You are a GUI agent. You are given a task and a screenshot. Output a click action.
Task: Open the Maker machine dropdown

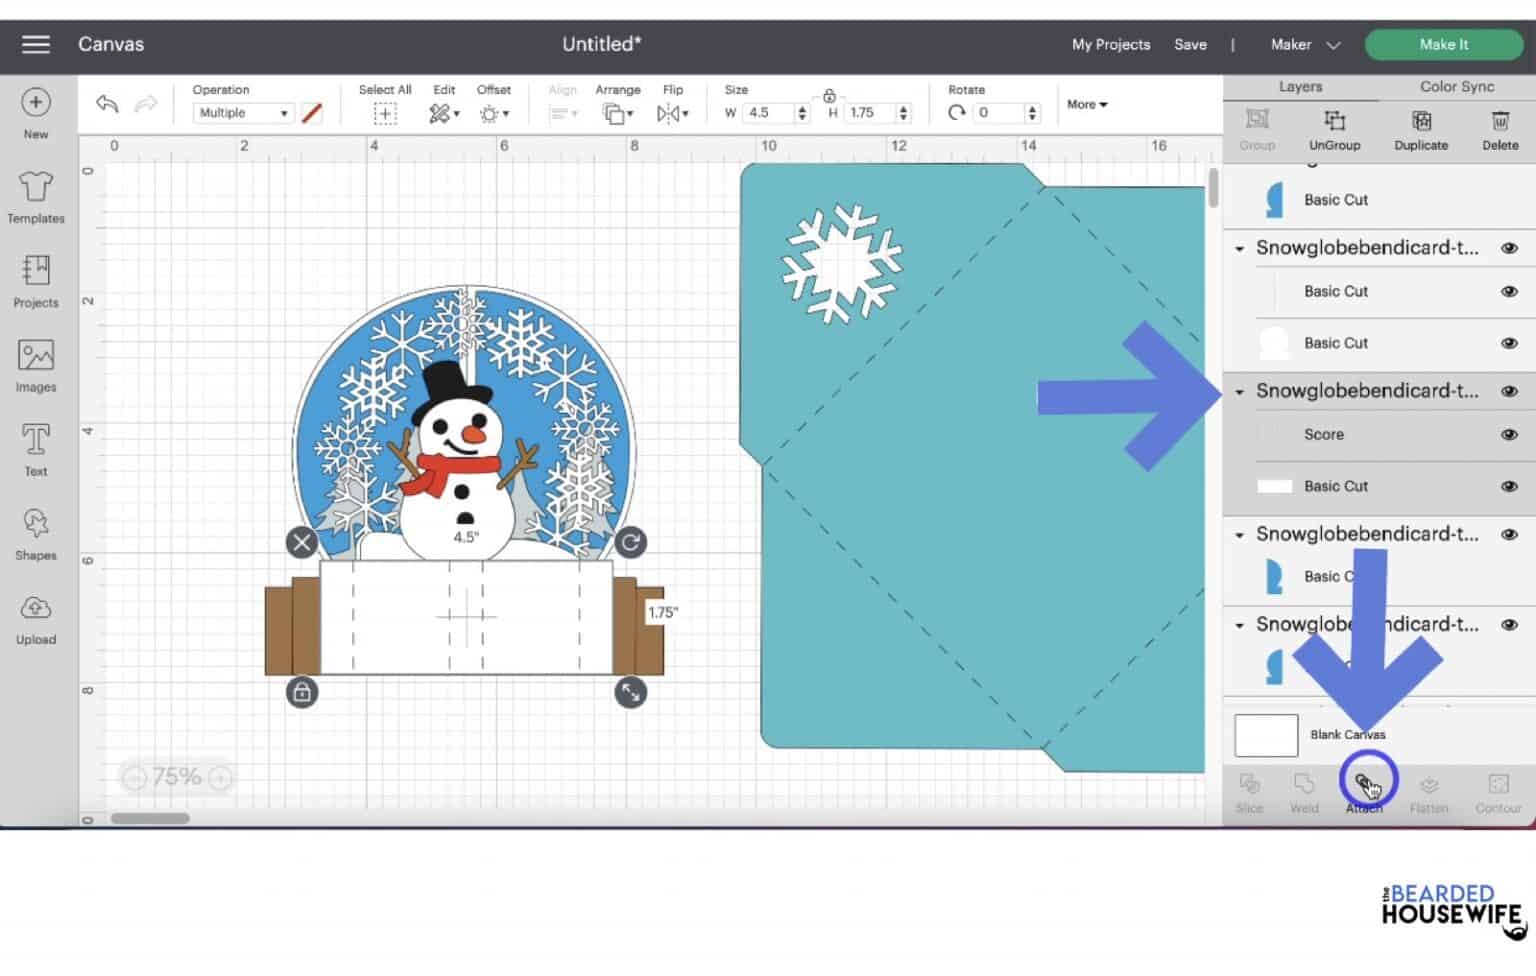1303,44
